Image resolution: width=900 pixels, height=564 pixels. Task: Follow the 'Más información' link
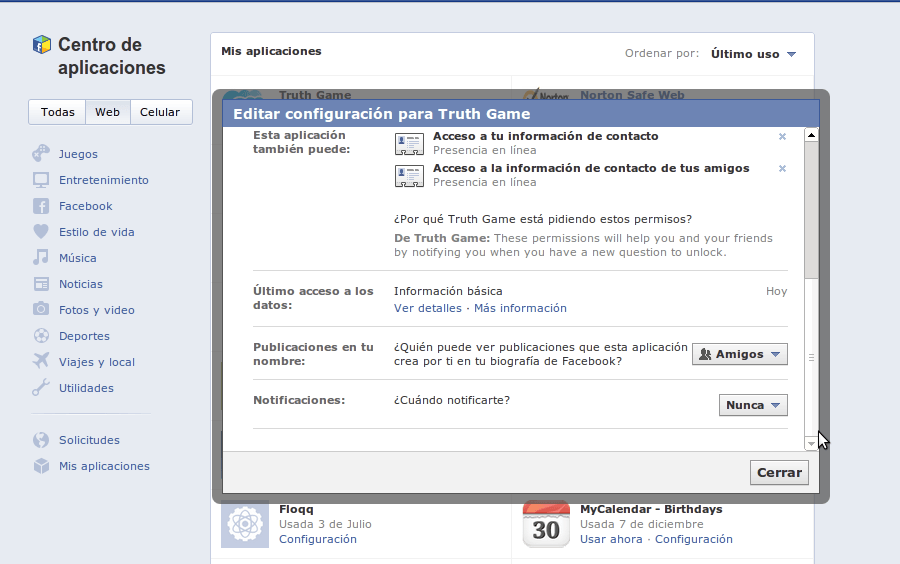[520, 308]
